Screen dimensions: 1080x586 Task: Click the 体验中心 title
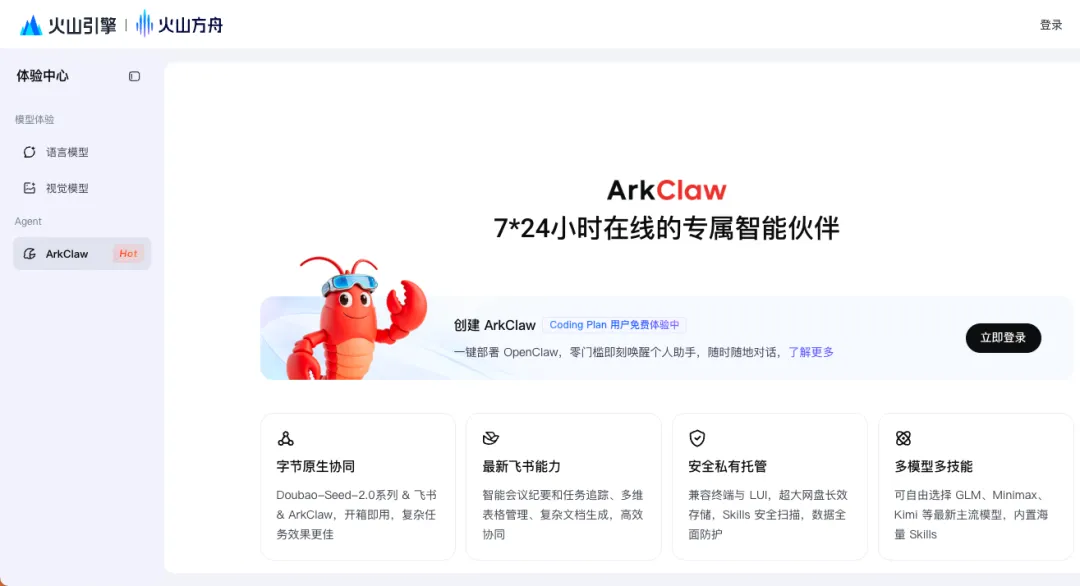click(x=43, y=76)
